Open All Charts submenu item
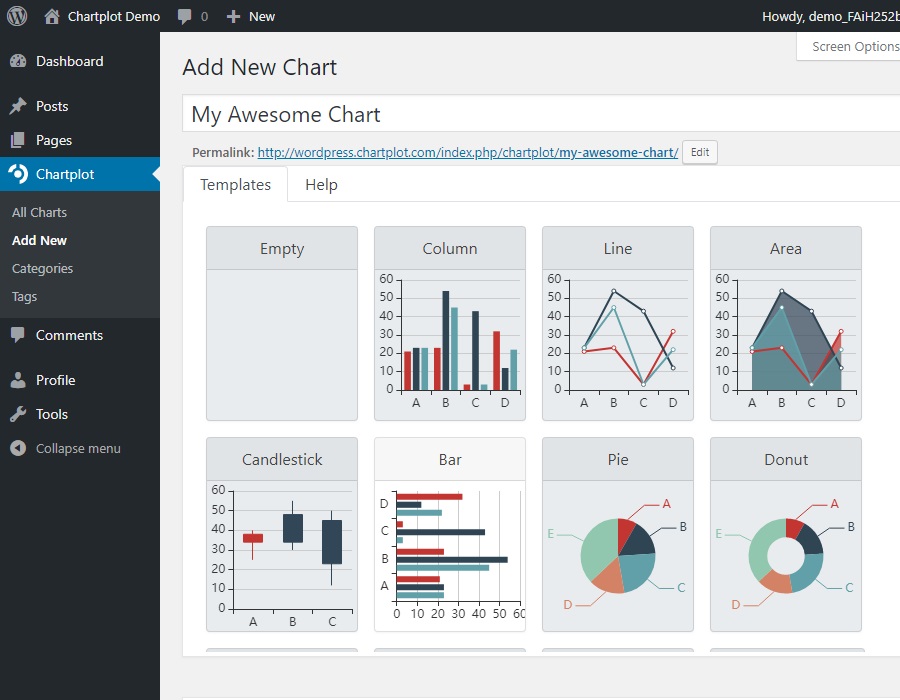Screen dimensions: 900x700 pyautogui.click(x=40, y=212)
